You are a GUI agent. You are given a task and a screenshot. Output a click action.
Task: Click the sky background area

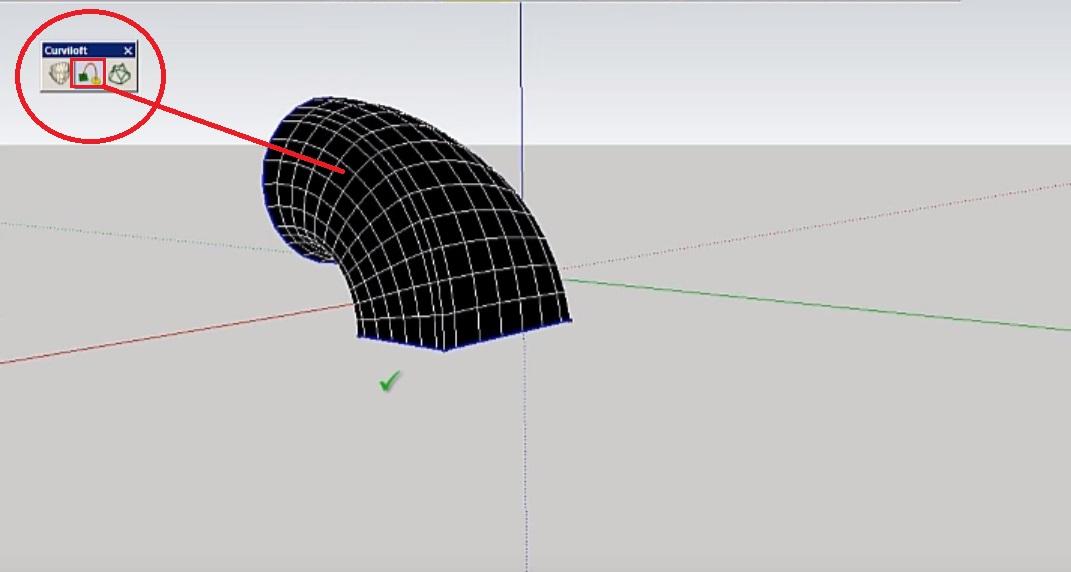click(x=750, y=70)
